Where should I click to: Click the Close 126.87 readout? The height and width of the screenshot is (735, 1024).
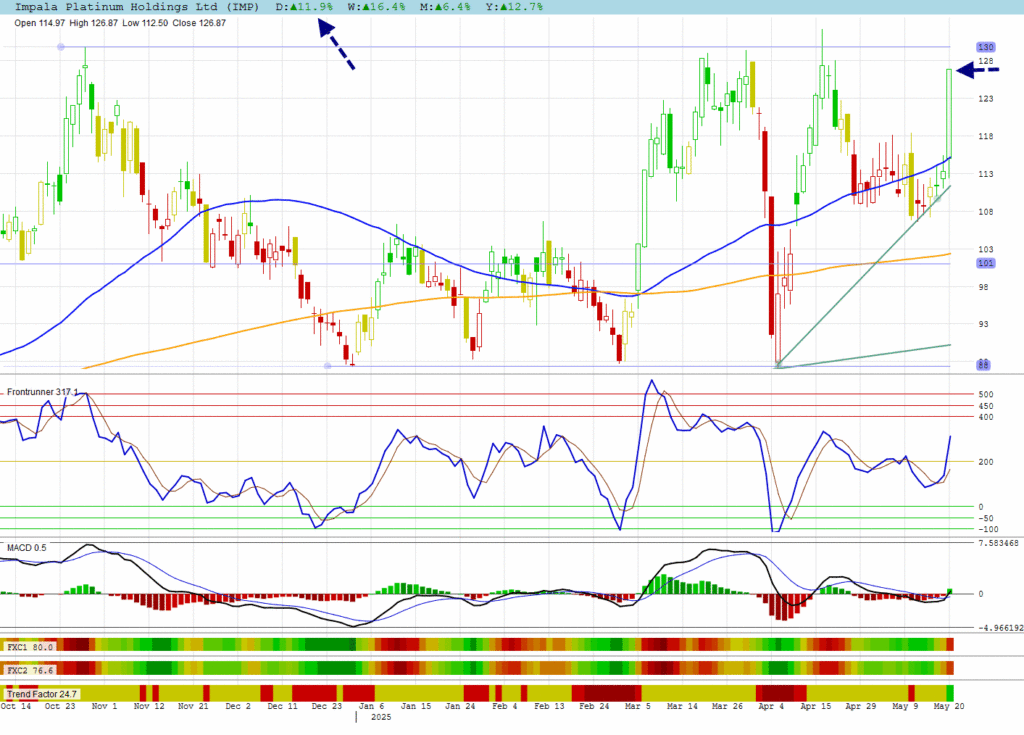coord(199,23)
